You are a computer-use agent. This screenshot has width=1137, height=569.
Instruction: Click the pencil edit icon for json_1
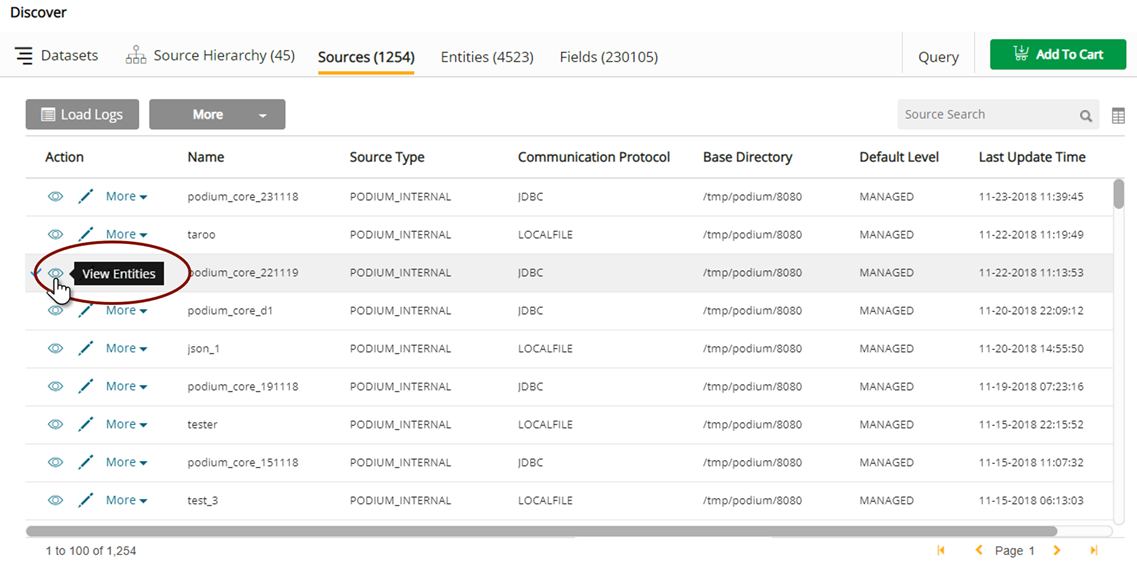(x=86, y=349)
